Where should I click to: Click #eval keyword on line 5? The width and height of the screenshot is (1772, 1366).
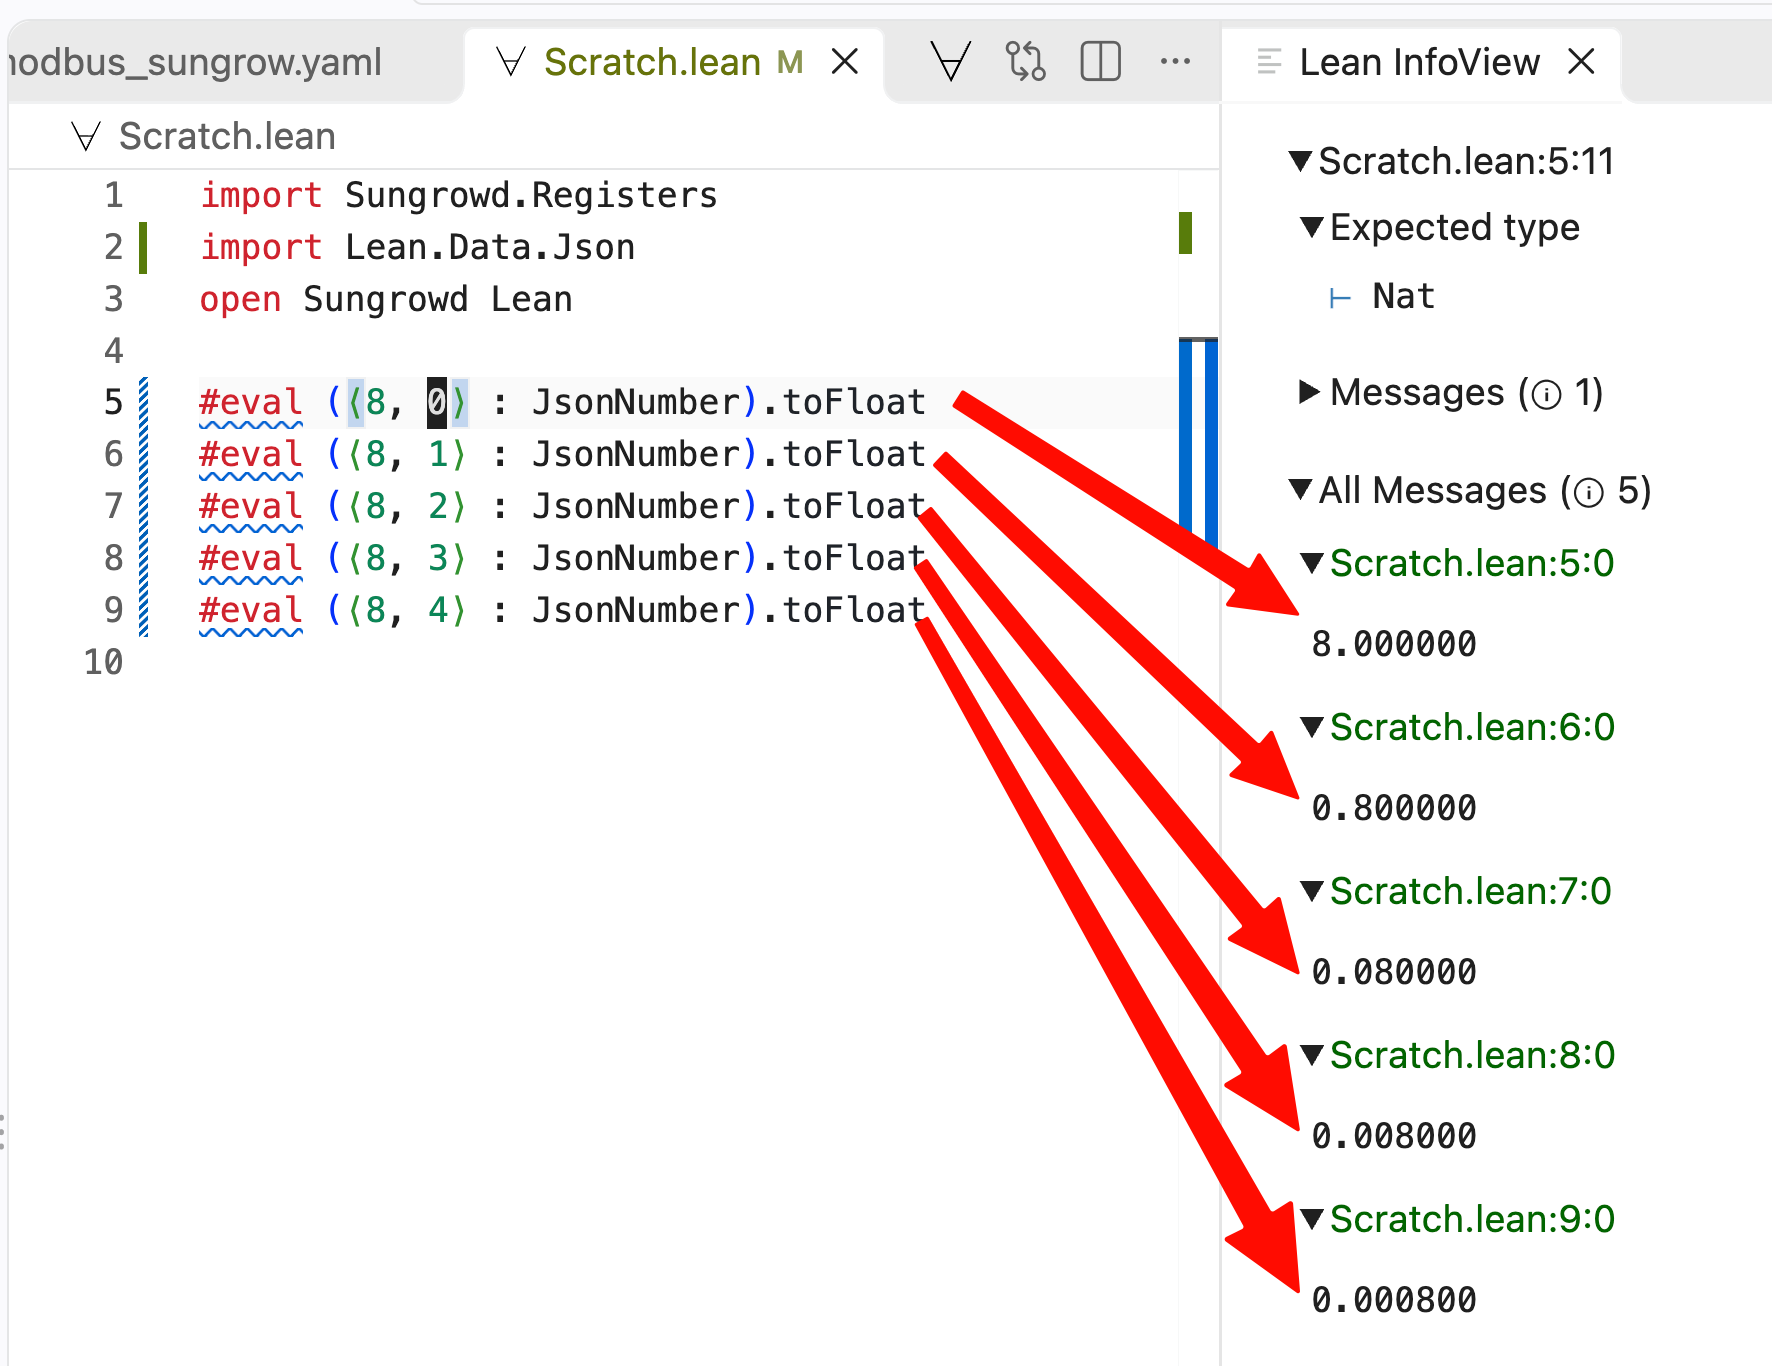coord(251,402)
